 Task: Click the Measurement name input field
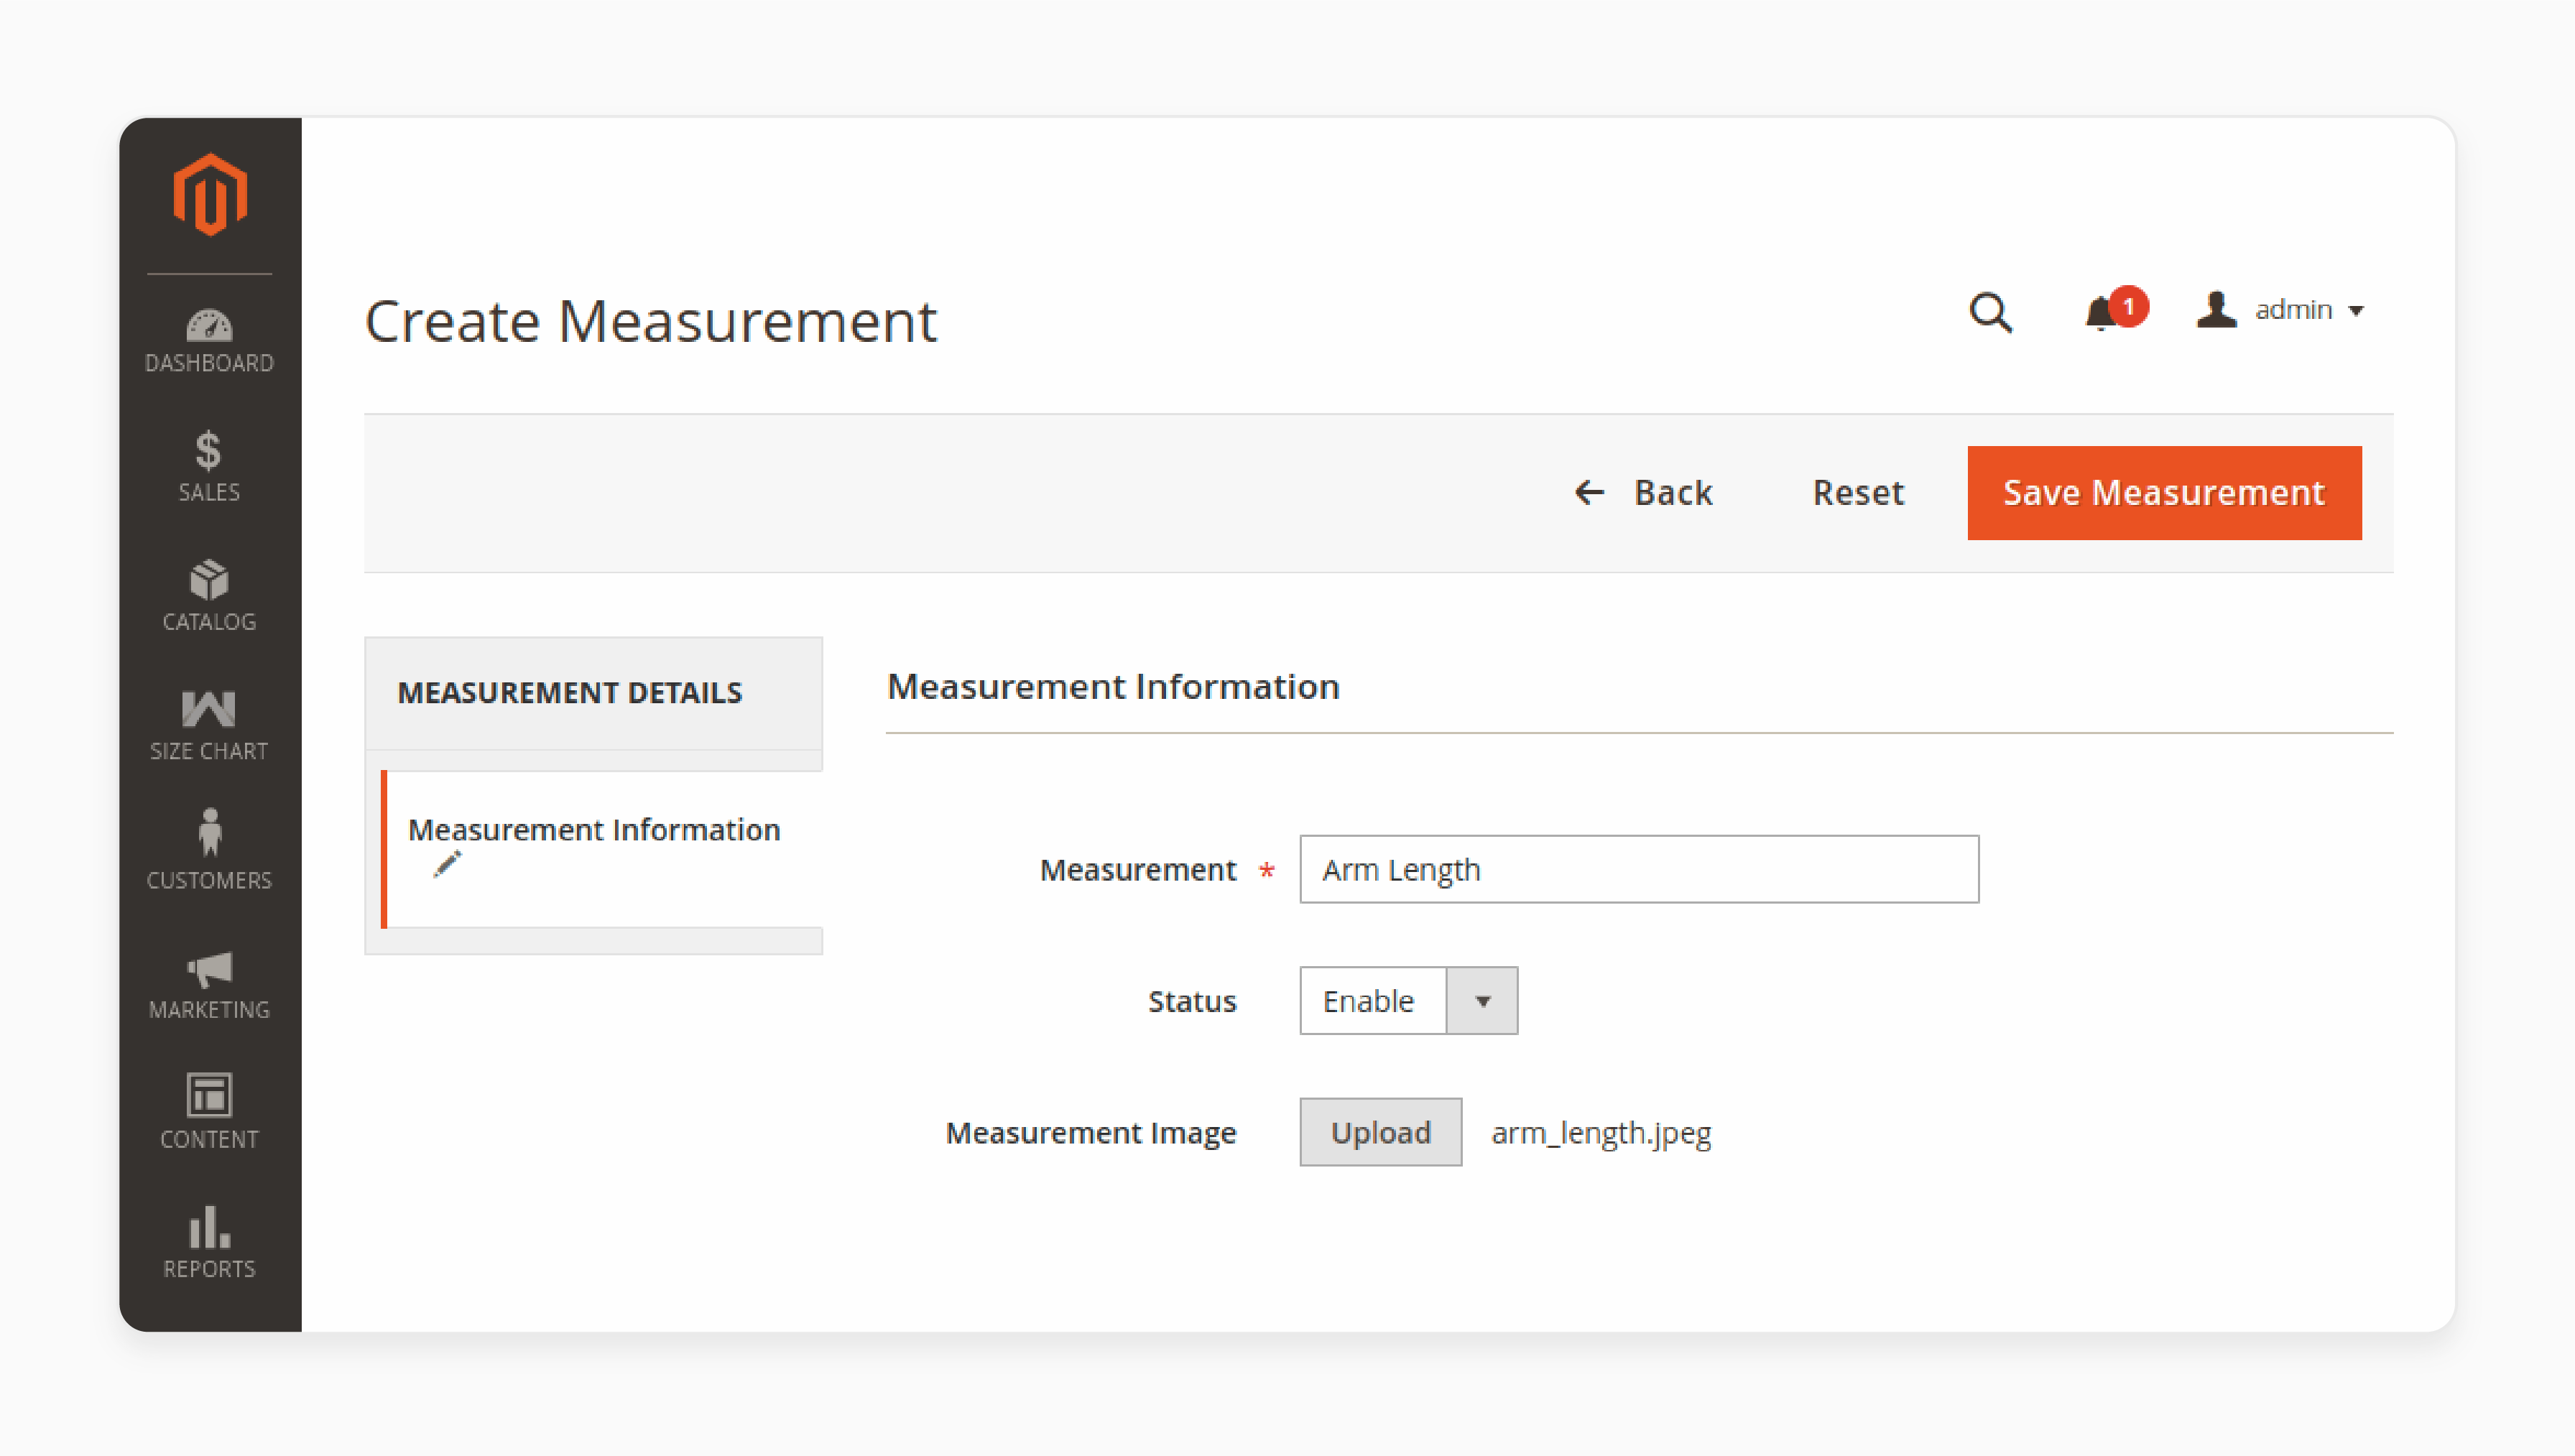click(1639, 869)
